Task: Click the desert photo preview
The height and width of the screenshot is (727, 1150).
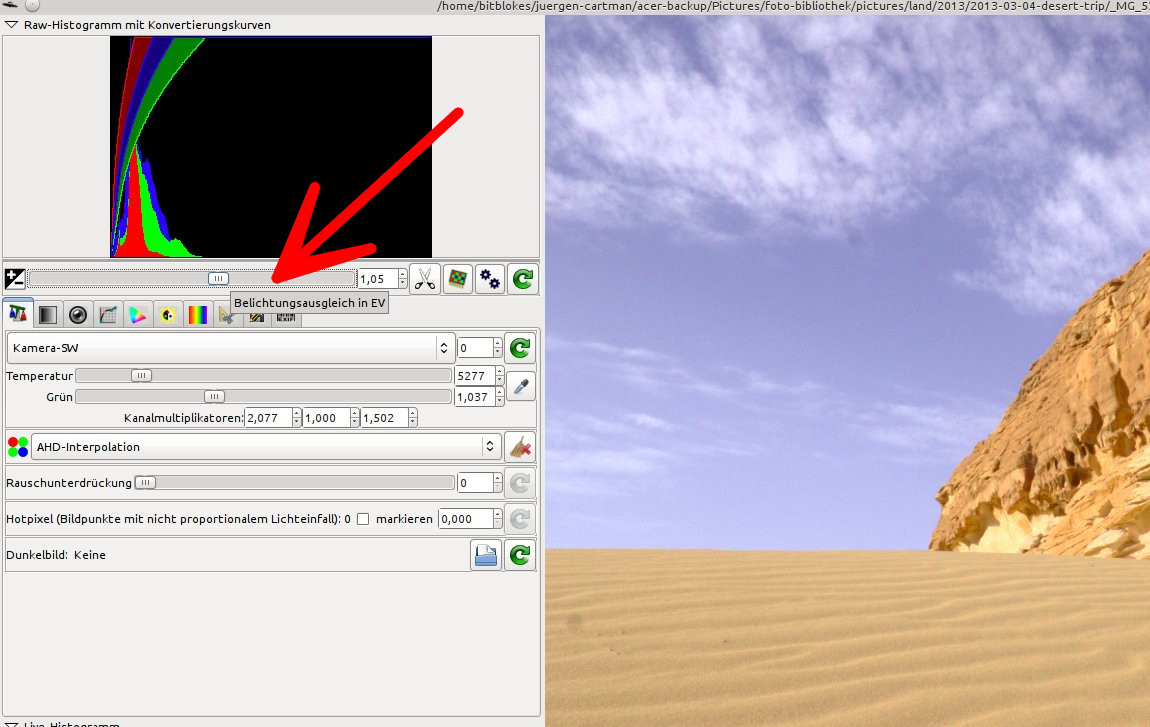Action: coord(847,370)
